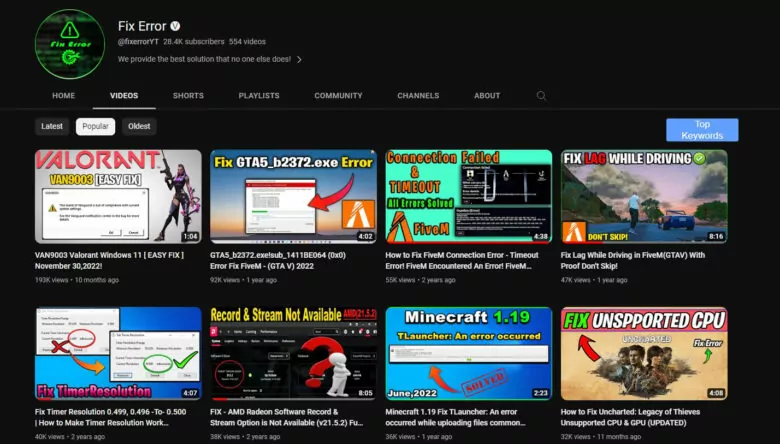Viewport: 780px width, 444px height.
Task: Open the Valorant VAN9003 video thumbnail
Action: point(118,196)
